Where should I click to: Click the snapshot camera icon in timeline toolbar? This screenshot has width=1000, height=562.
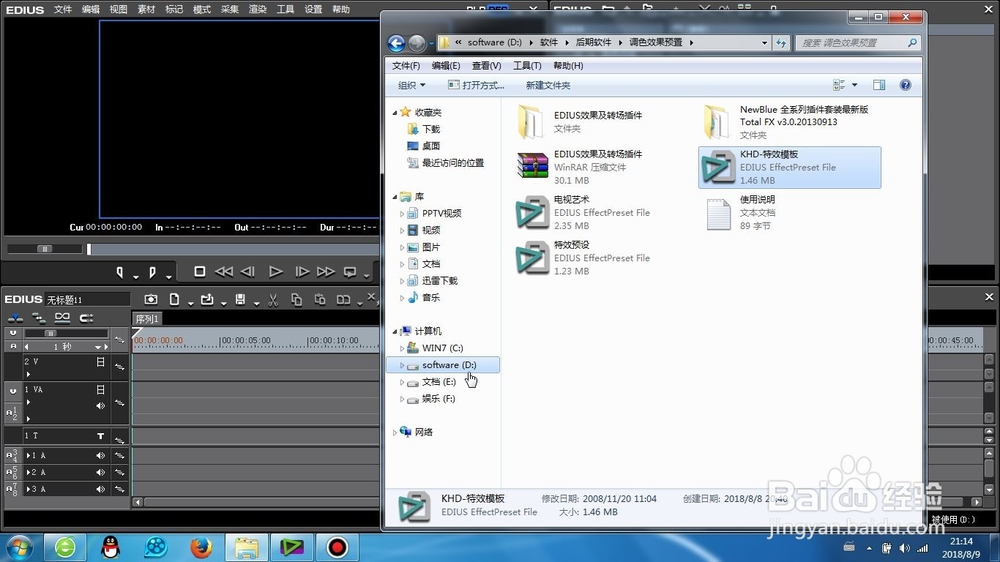point(151,299)
